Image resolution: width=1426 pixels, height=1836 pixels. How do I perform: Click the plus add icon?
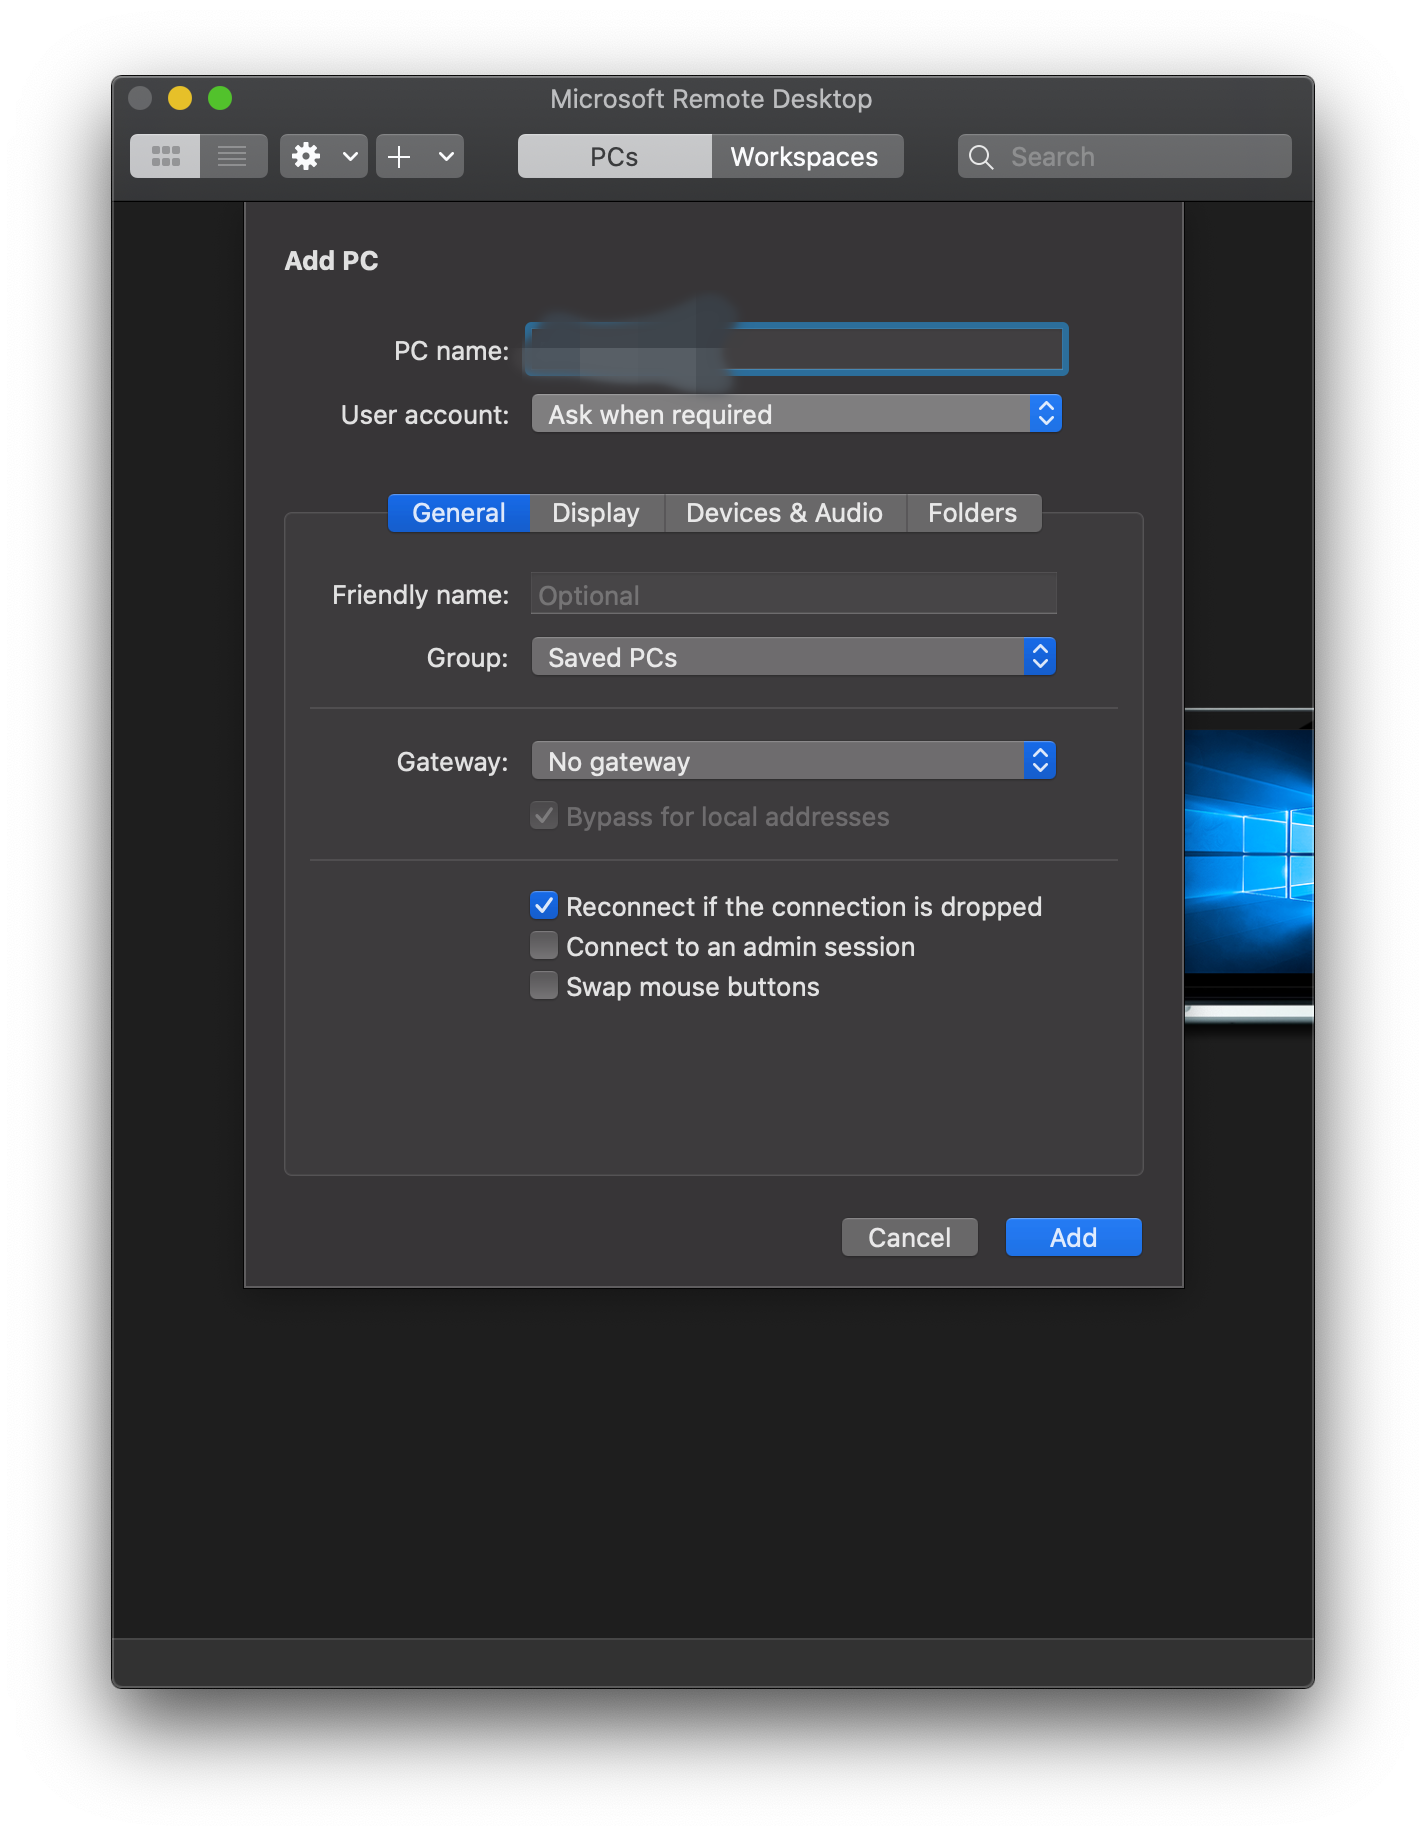399,156
